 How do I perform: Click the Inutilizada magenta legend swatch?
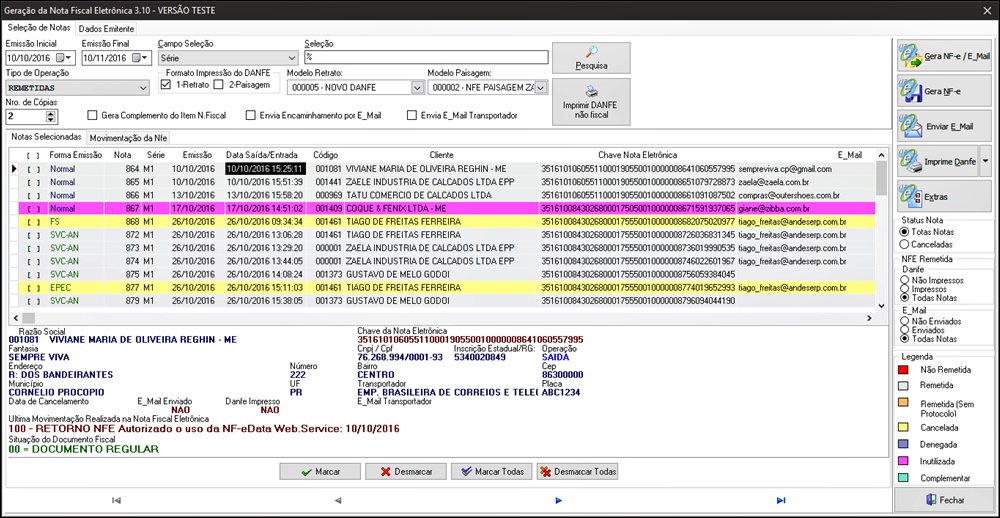pos(902,461)
